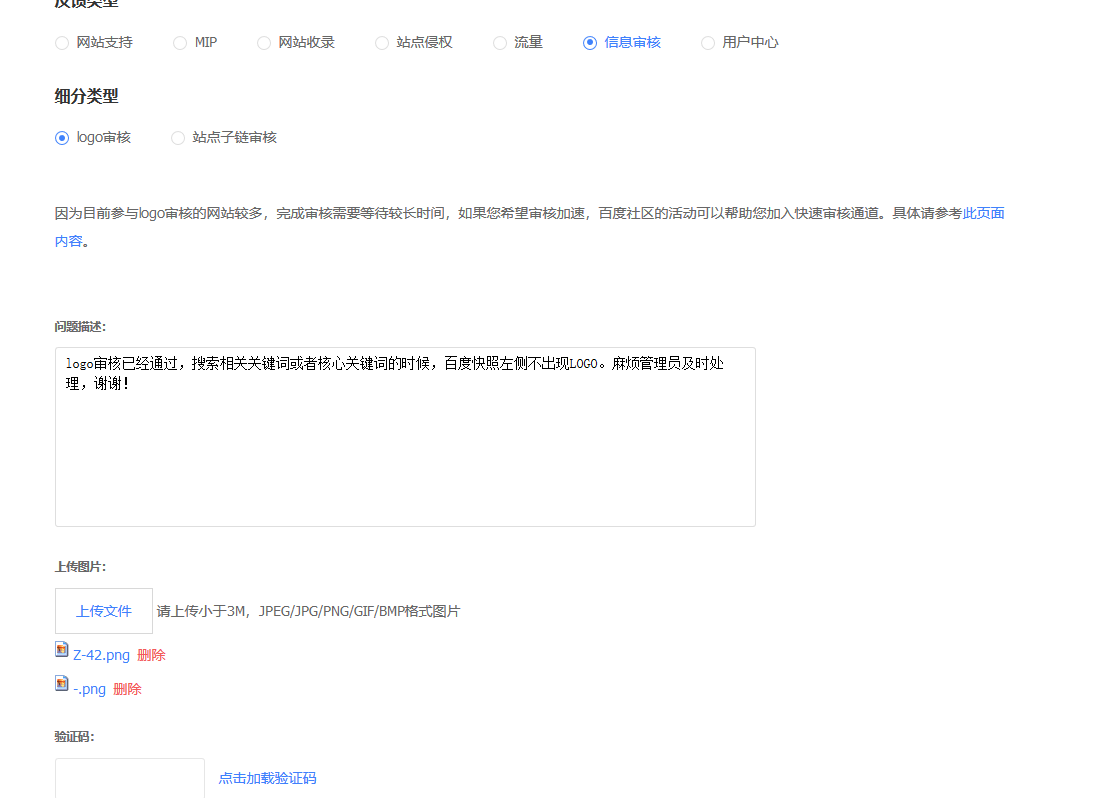Open the -.png uploaded file link
The width and height of the screenshot is (1119, 798).
tap(89, 689)
